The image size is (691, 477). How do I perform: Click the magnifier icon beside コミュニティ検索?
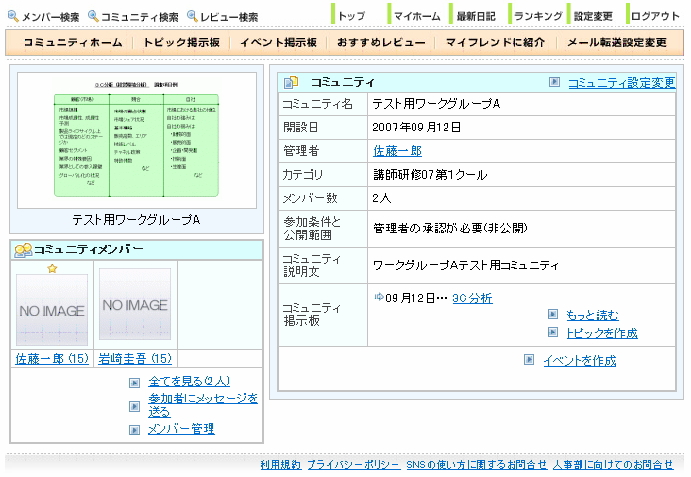[x=93, y=17]
